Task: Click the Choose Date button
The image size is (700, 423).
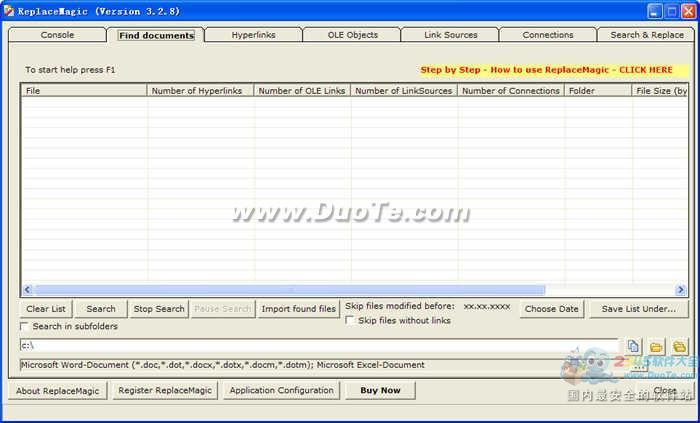Action: (x=551, y=309)
